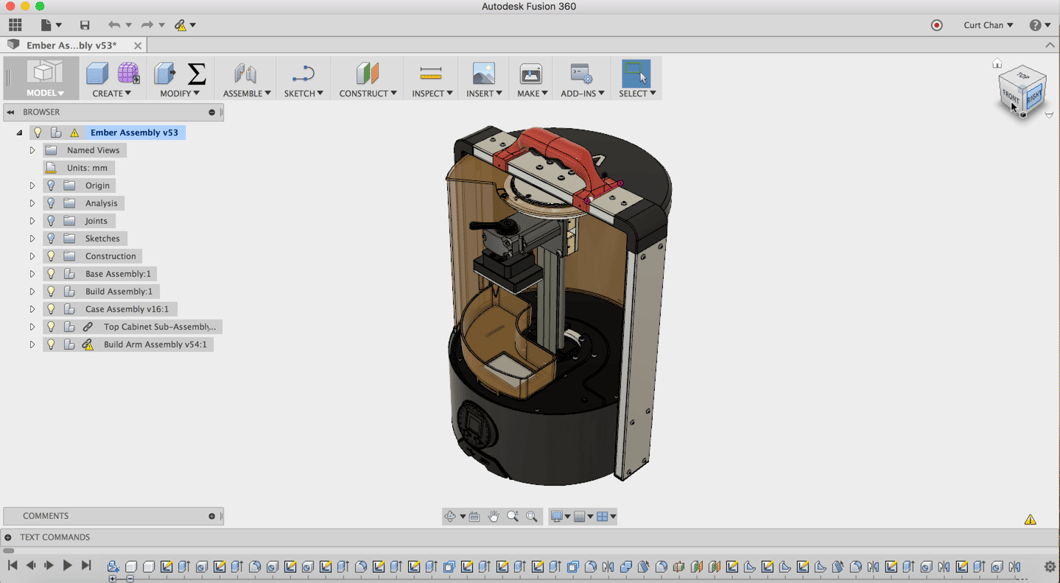The width and height of the screenshot is (1060, 583).
Task: Open the CONSTRUCT menu
Action: click(x=367, y=93)
